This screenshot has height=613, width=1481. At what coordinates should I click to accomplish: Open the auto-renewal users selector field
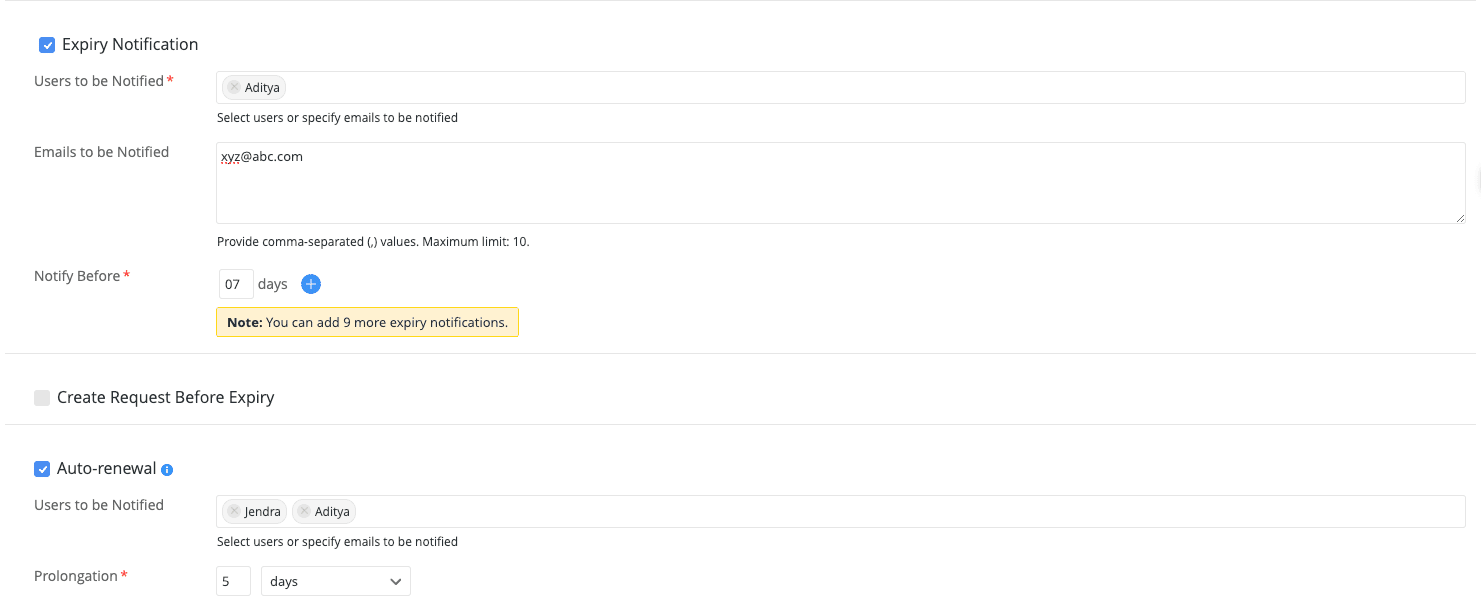pyautogui.click(x=700, y=511)
